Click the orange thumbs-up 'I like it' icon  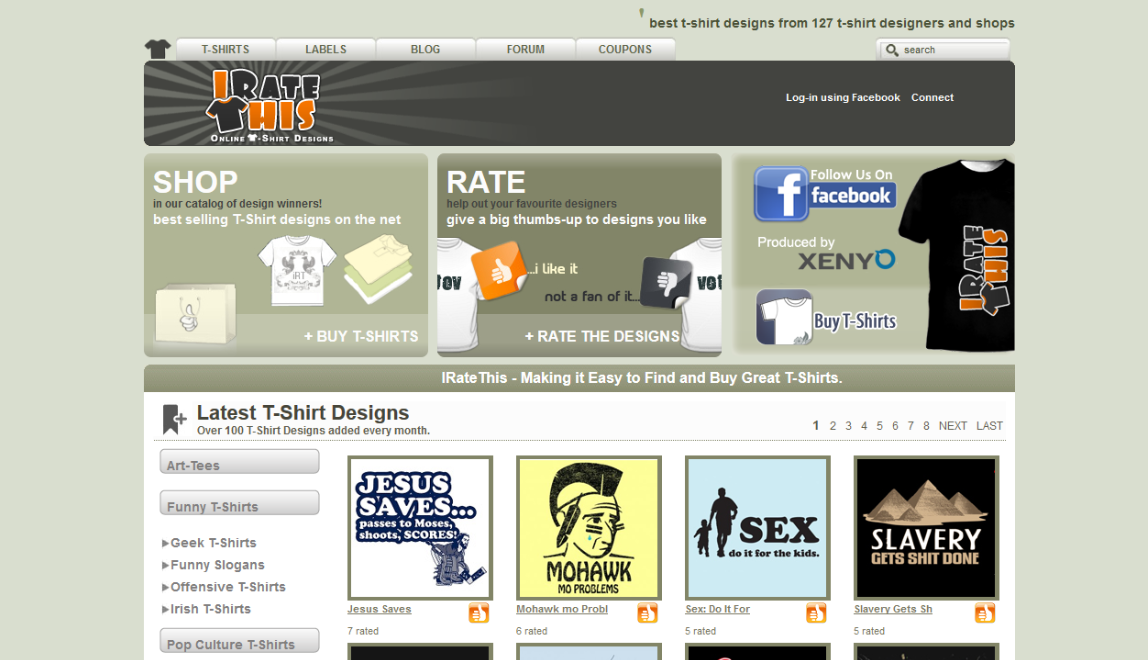click(x=498, y=270)
